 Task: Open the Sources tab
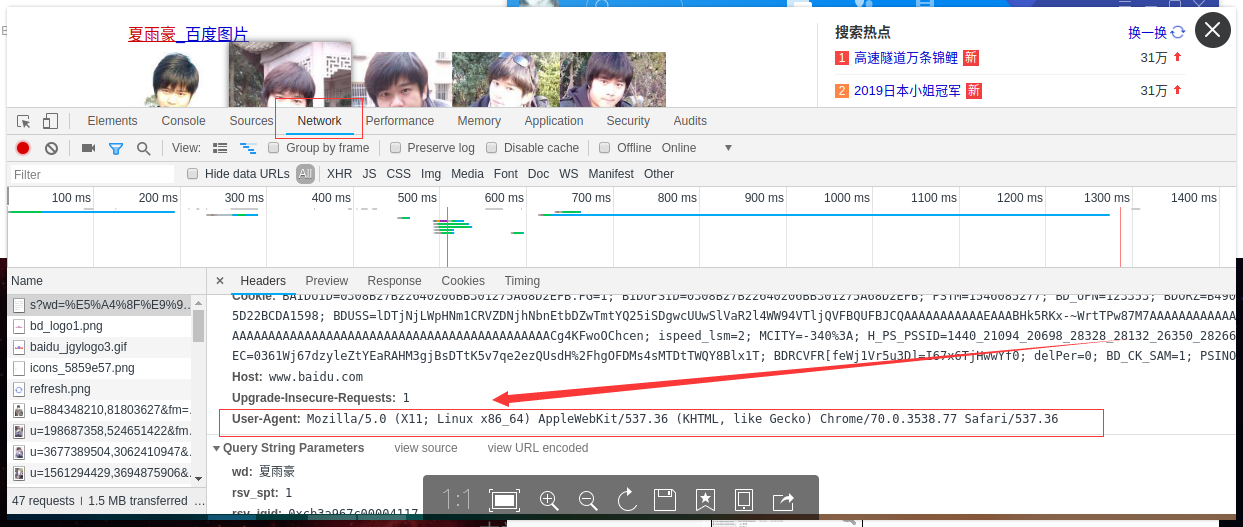[251, 121]
